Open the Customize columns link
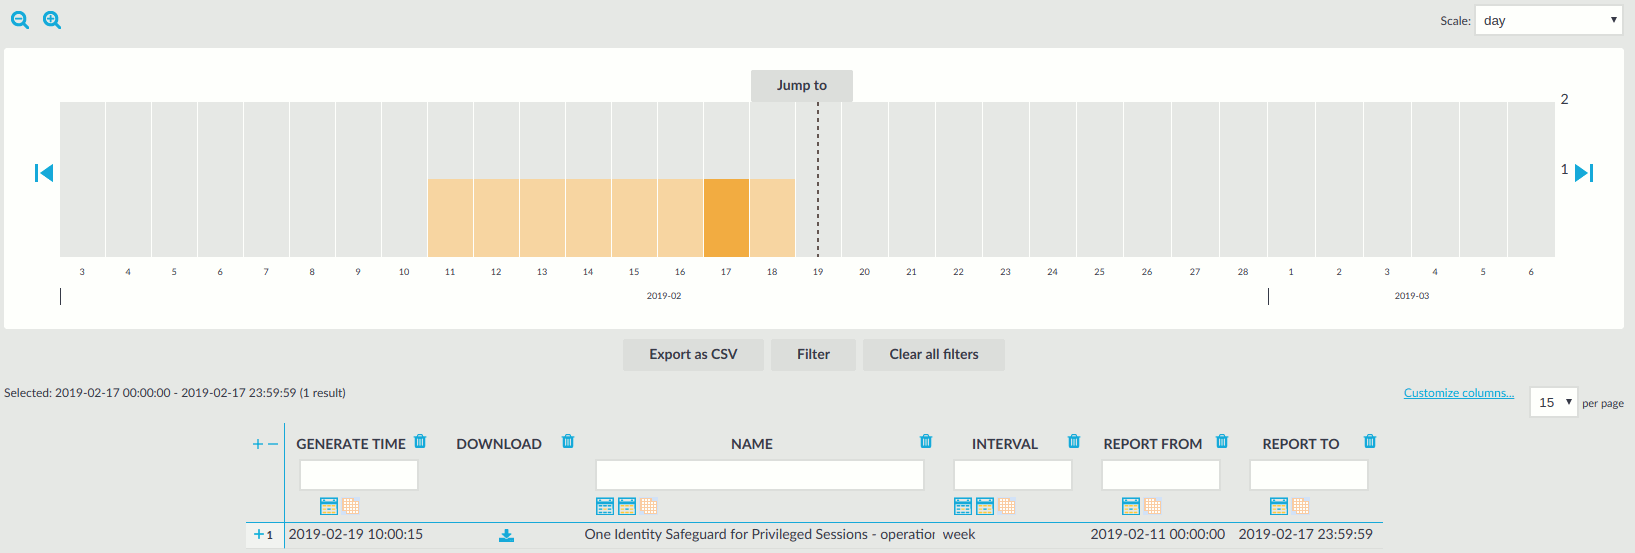Image resolution: width=1635 pixels, height=553 pixels. (x=1459, y=393)
